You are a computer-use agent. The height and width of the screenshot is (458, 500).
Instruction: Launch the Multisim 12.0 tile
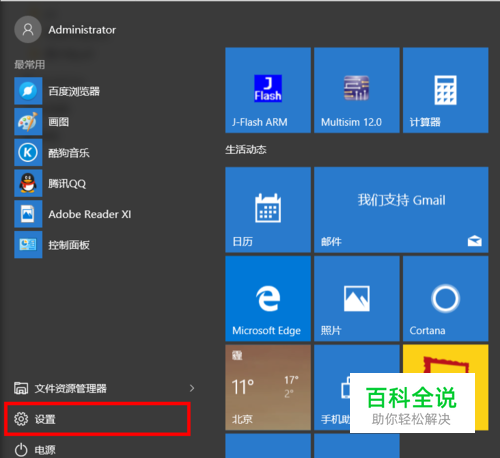357,90
